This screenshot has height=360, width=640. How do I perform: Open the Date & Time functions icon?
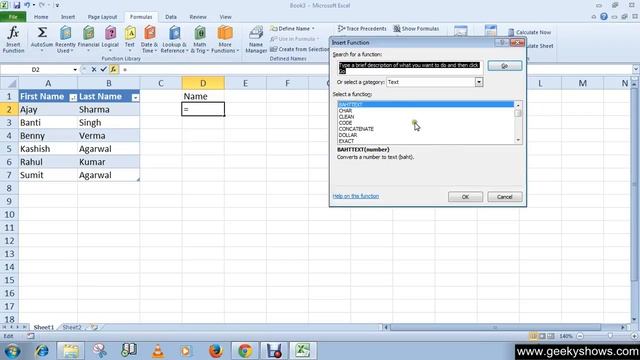(149, 39)
